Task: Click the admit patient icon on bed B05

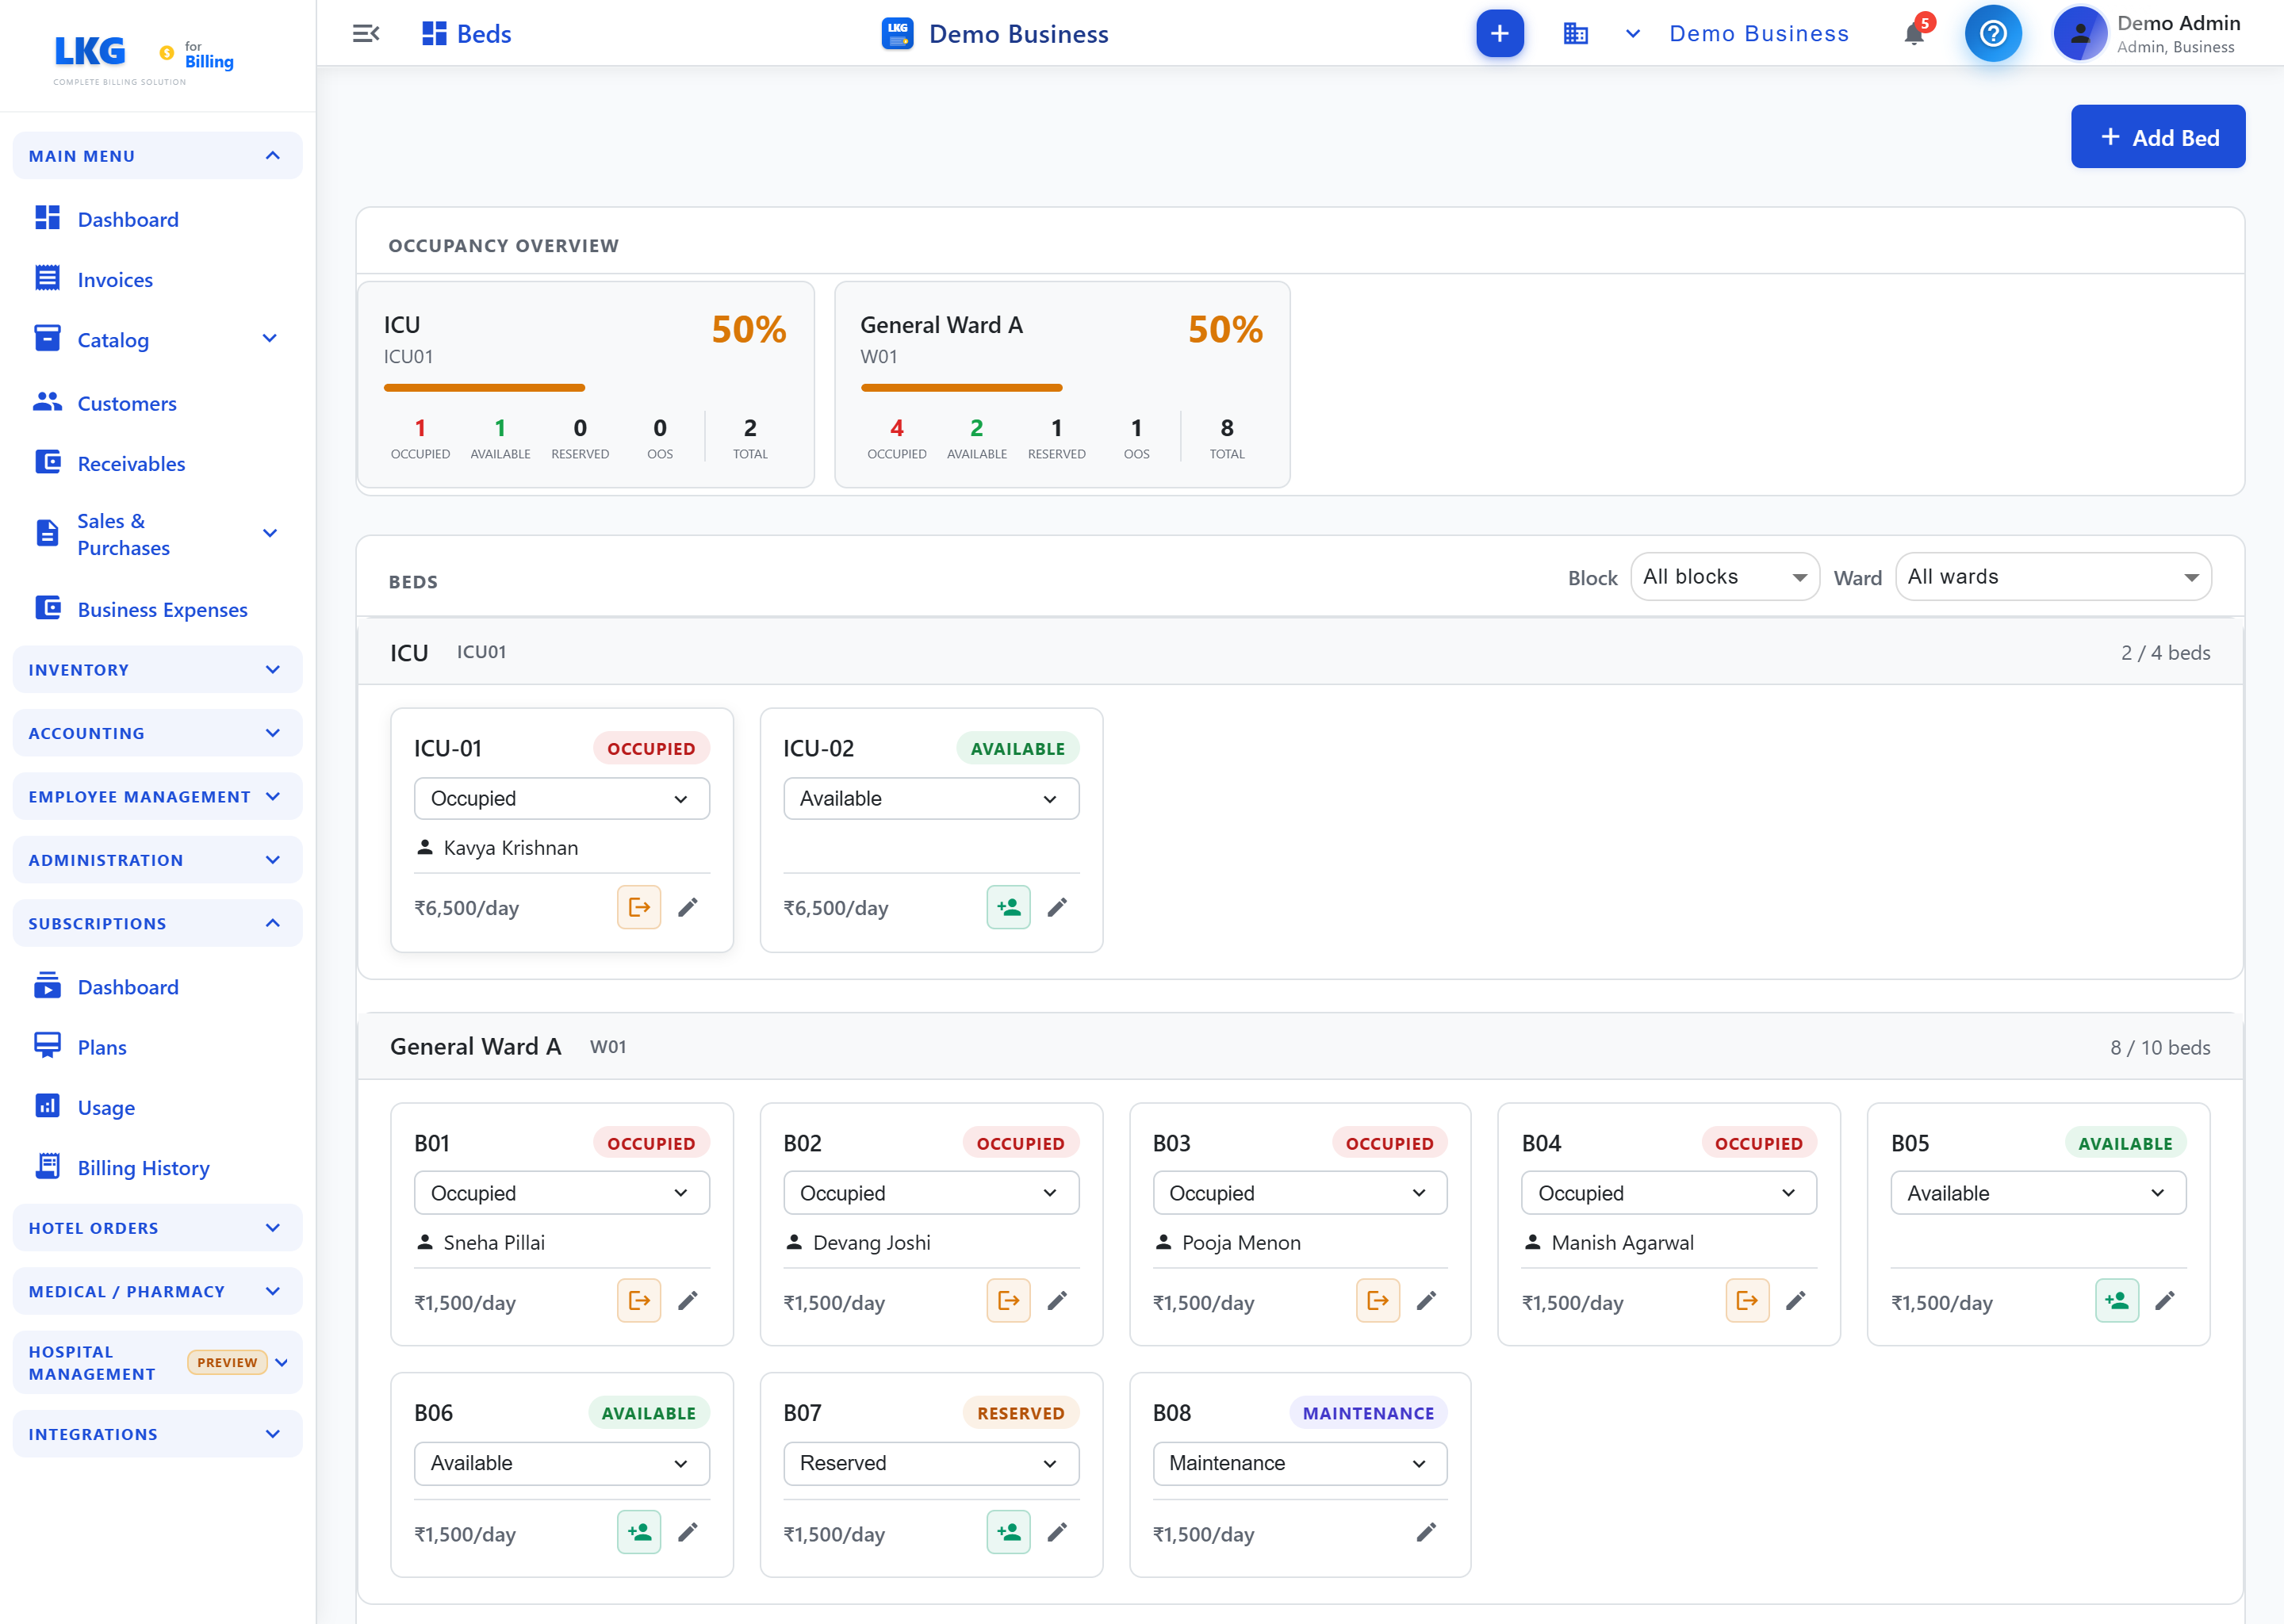Action: (x=2116, y=1301)
